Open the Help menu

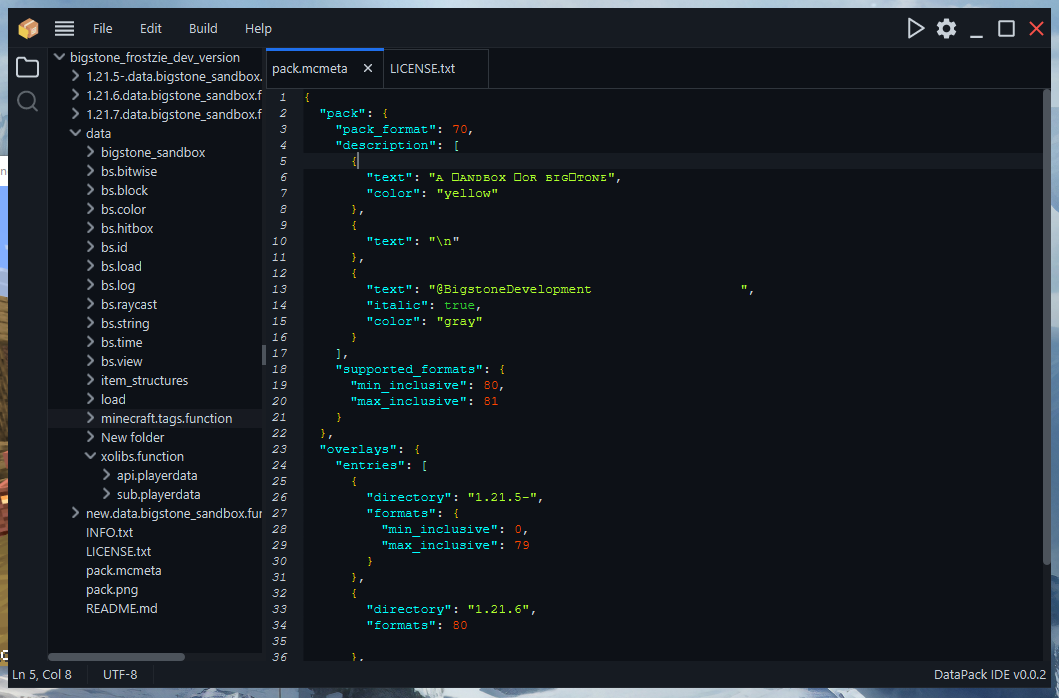click(258, 28)
